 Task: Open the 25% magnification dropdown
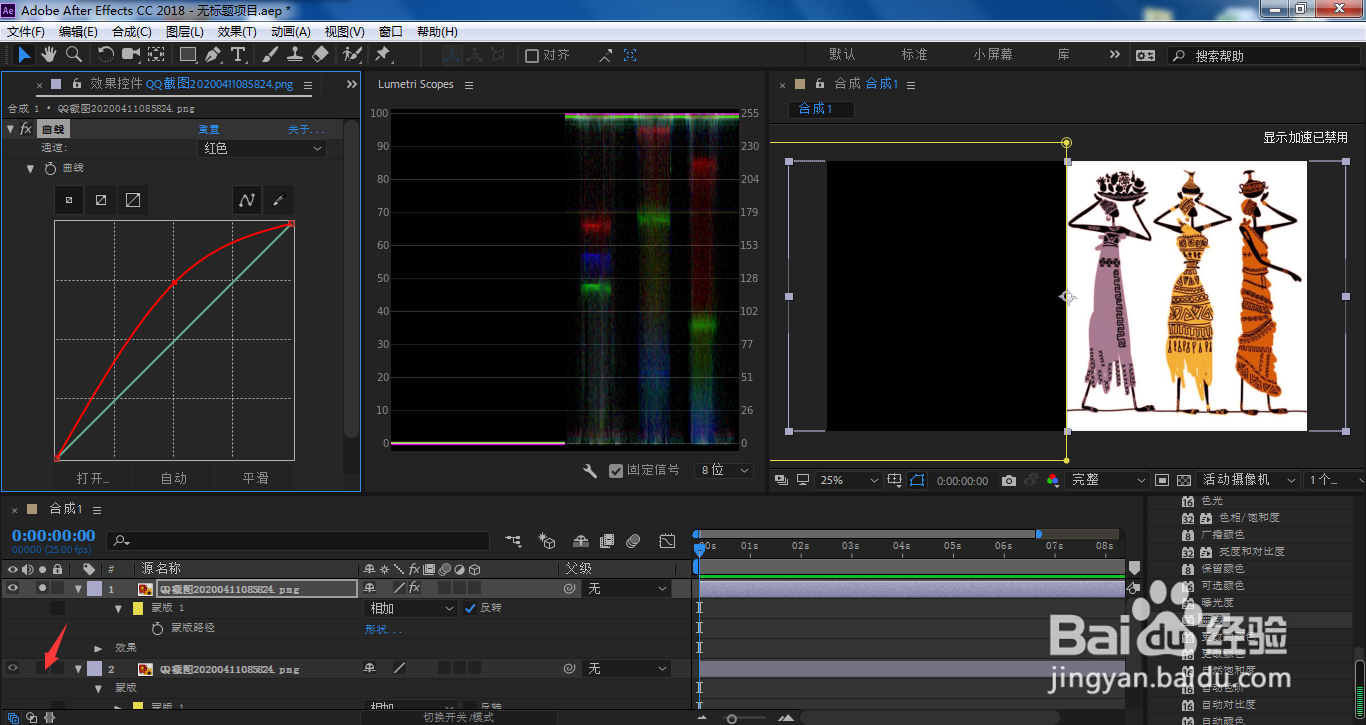[x=849, y=481]
